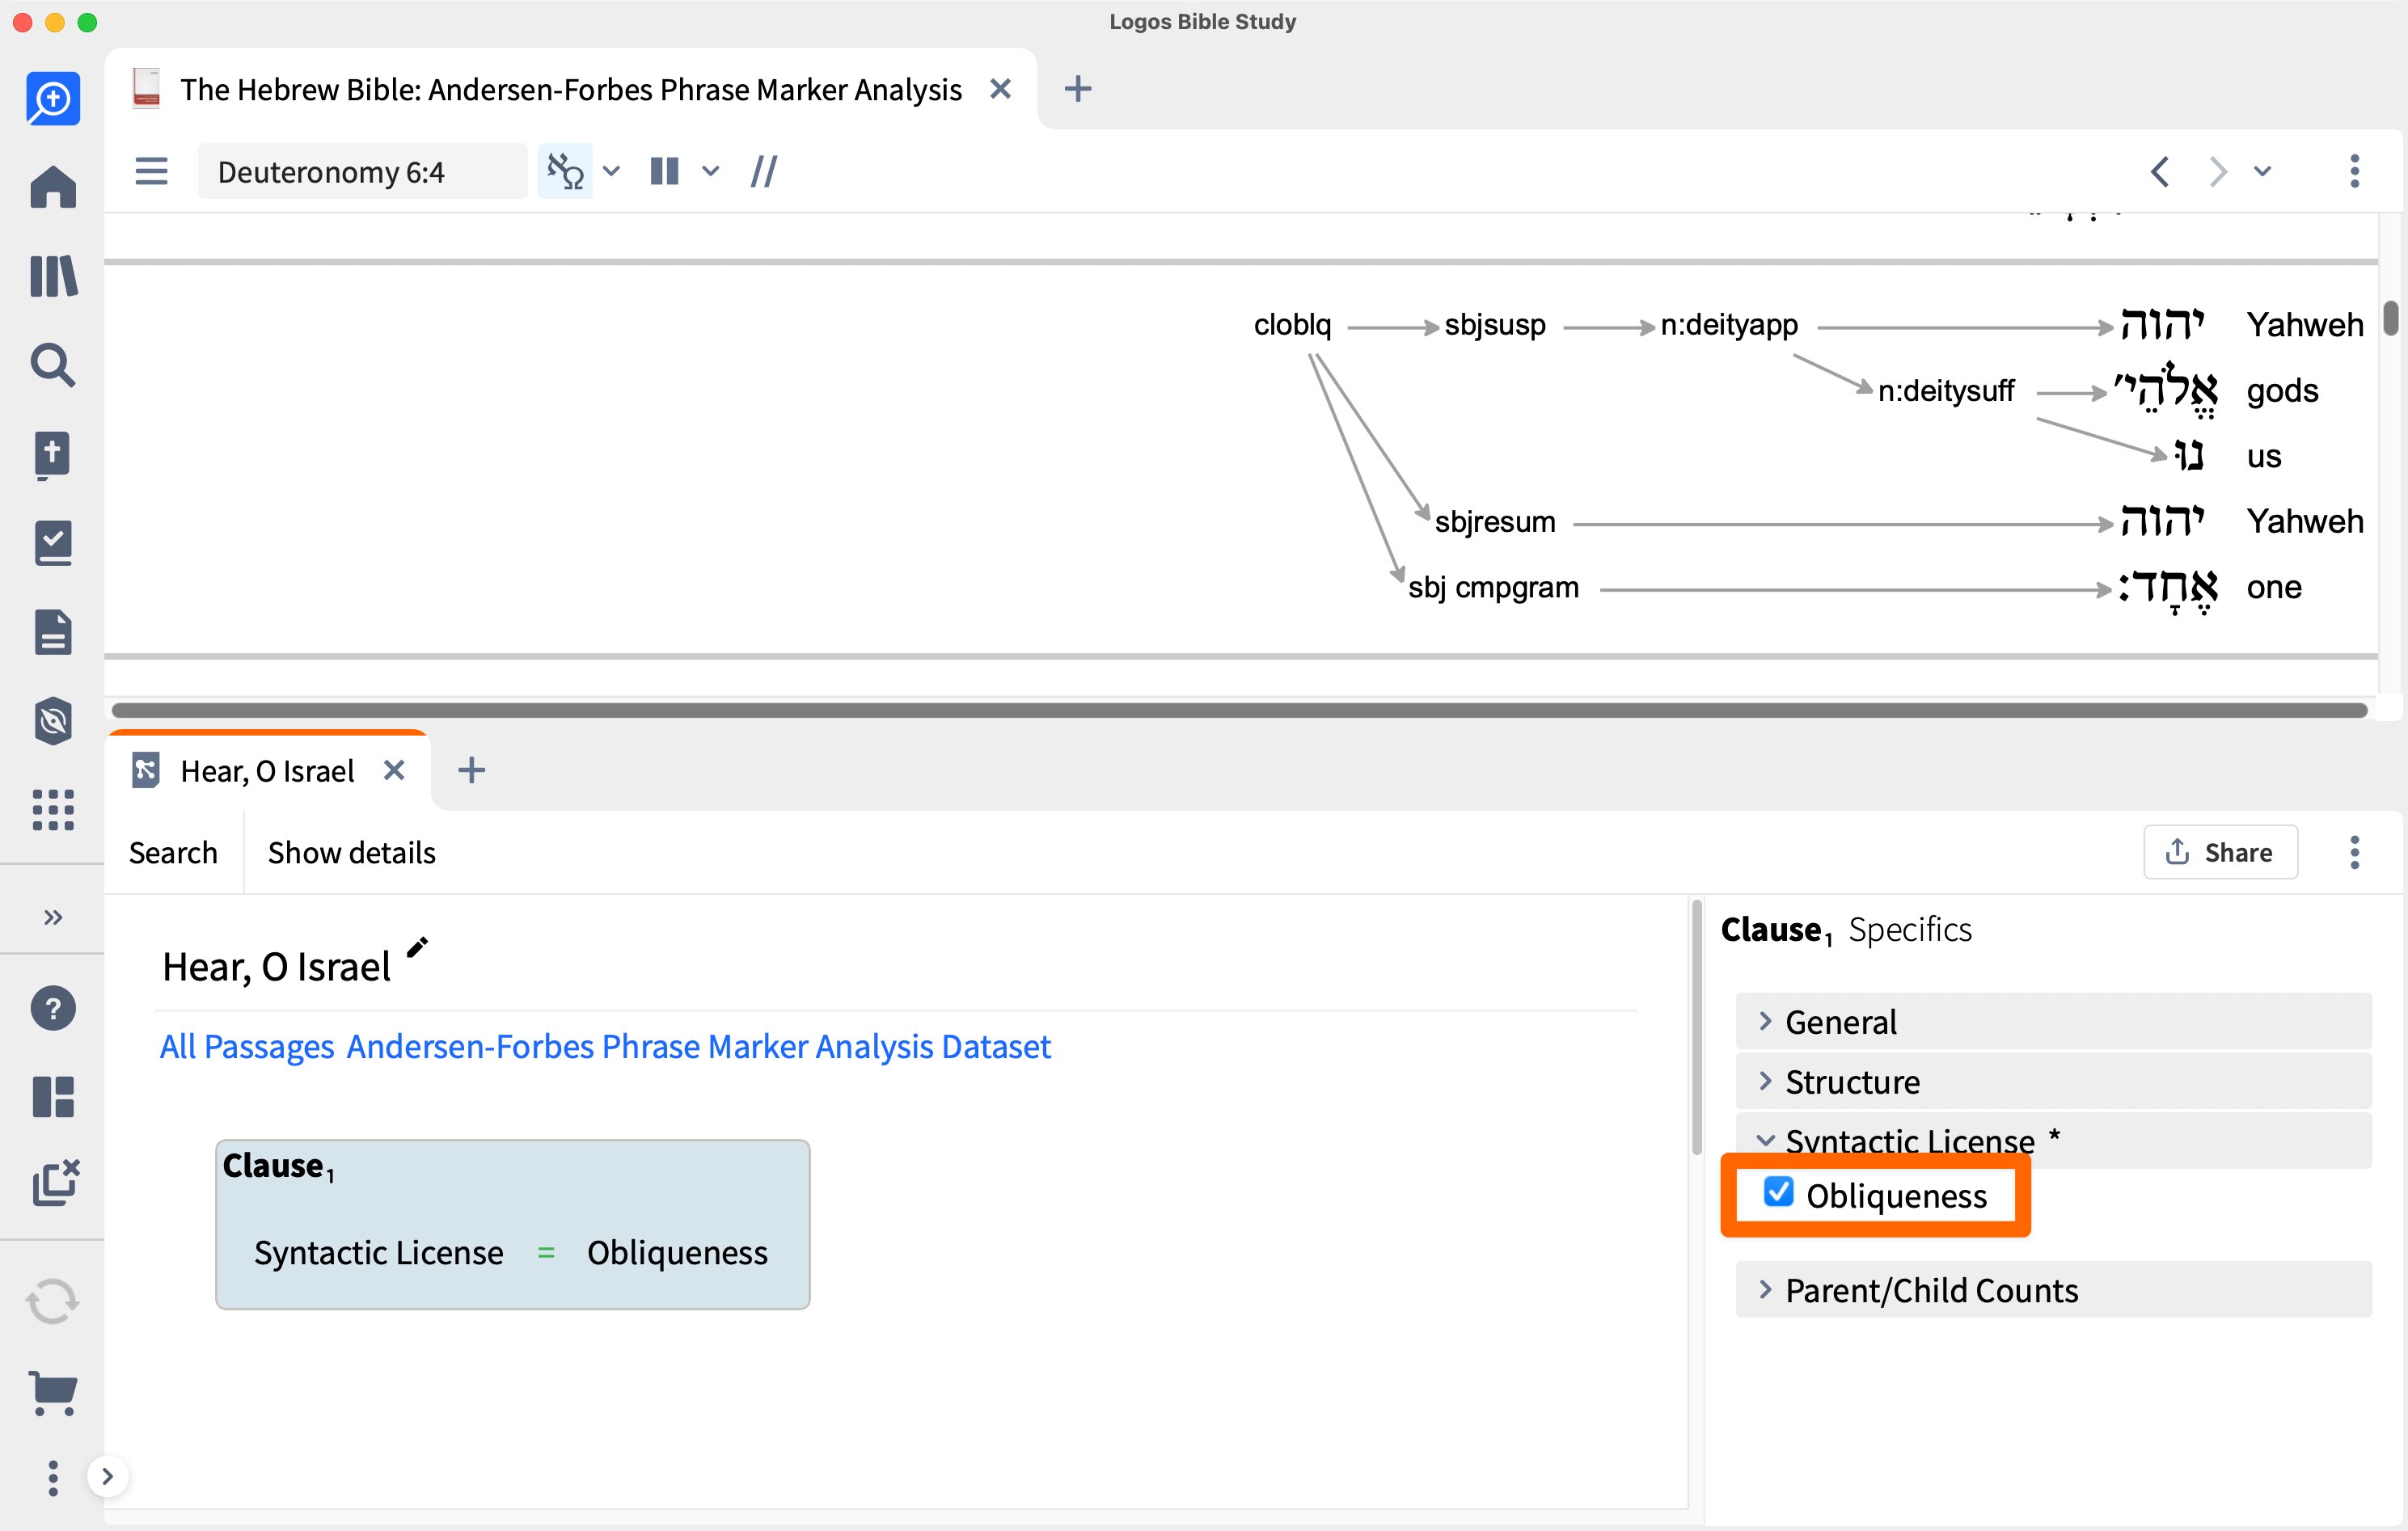Click Andersen-Forbes Phrase Marker Analysis Dataset link
2408x1531 pixels.
coord(698,1046)
